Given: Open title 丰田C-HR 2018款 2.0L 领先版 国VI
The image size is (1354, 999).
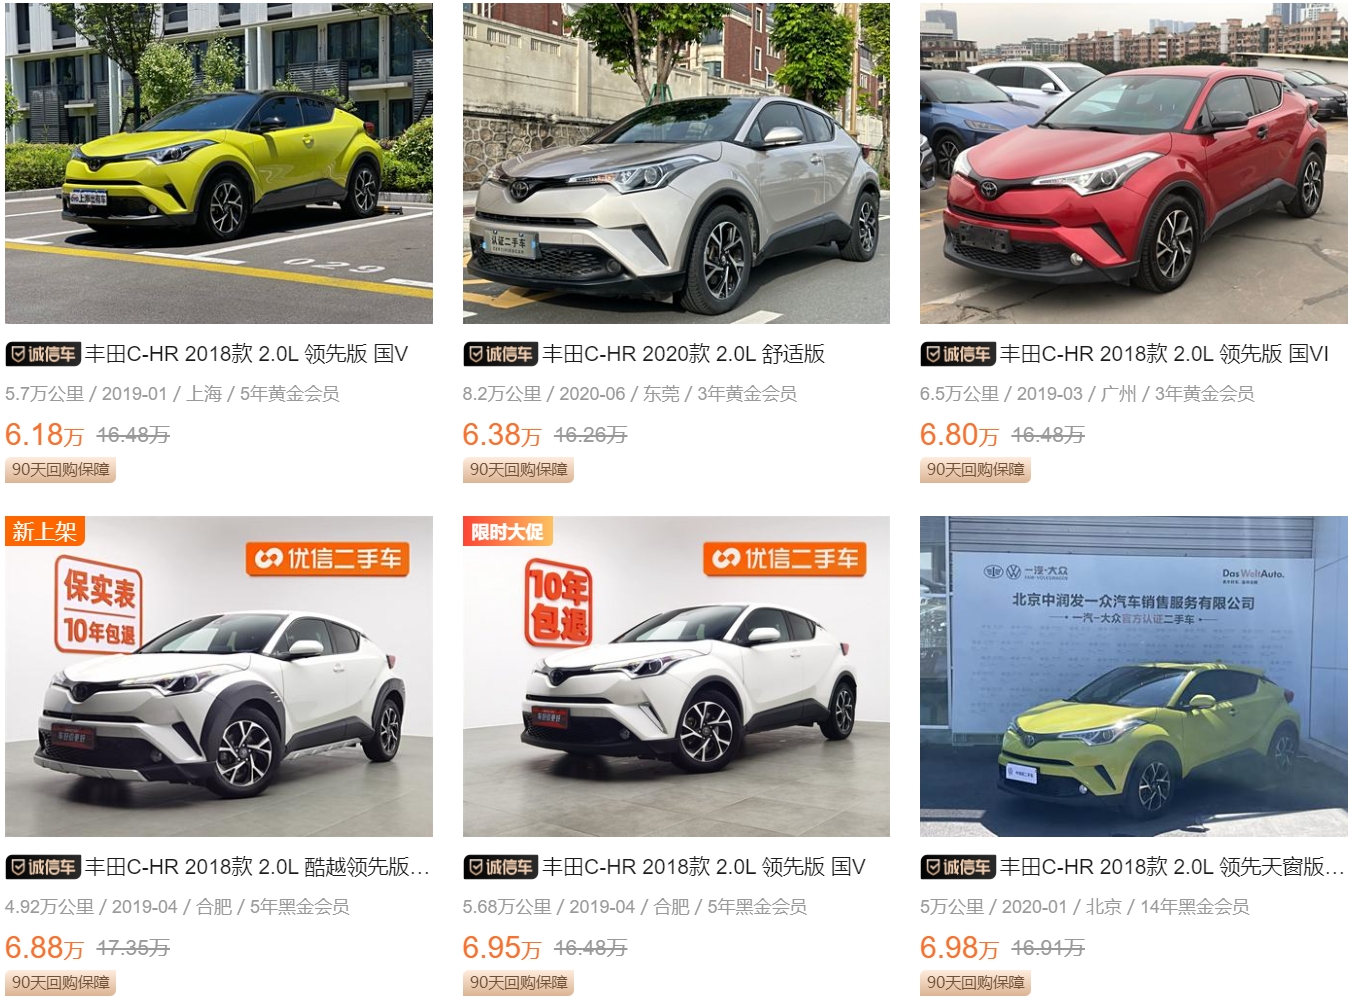Looking at the screenshot, I should click(x=1164, y=354).
